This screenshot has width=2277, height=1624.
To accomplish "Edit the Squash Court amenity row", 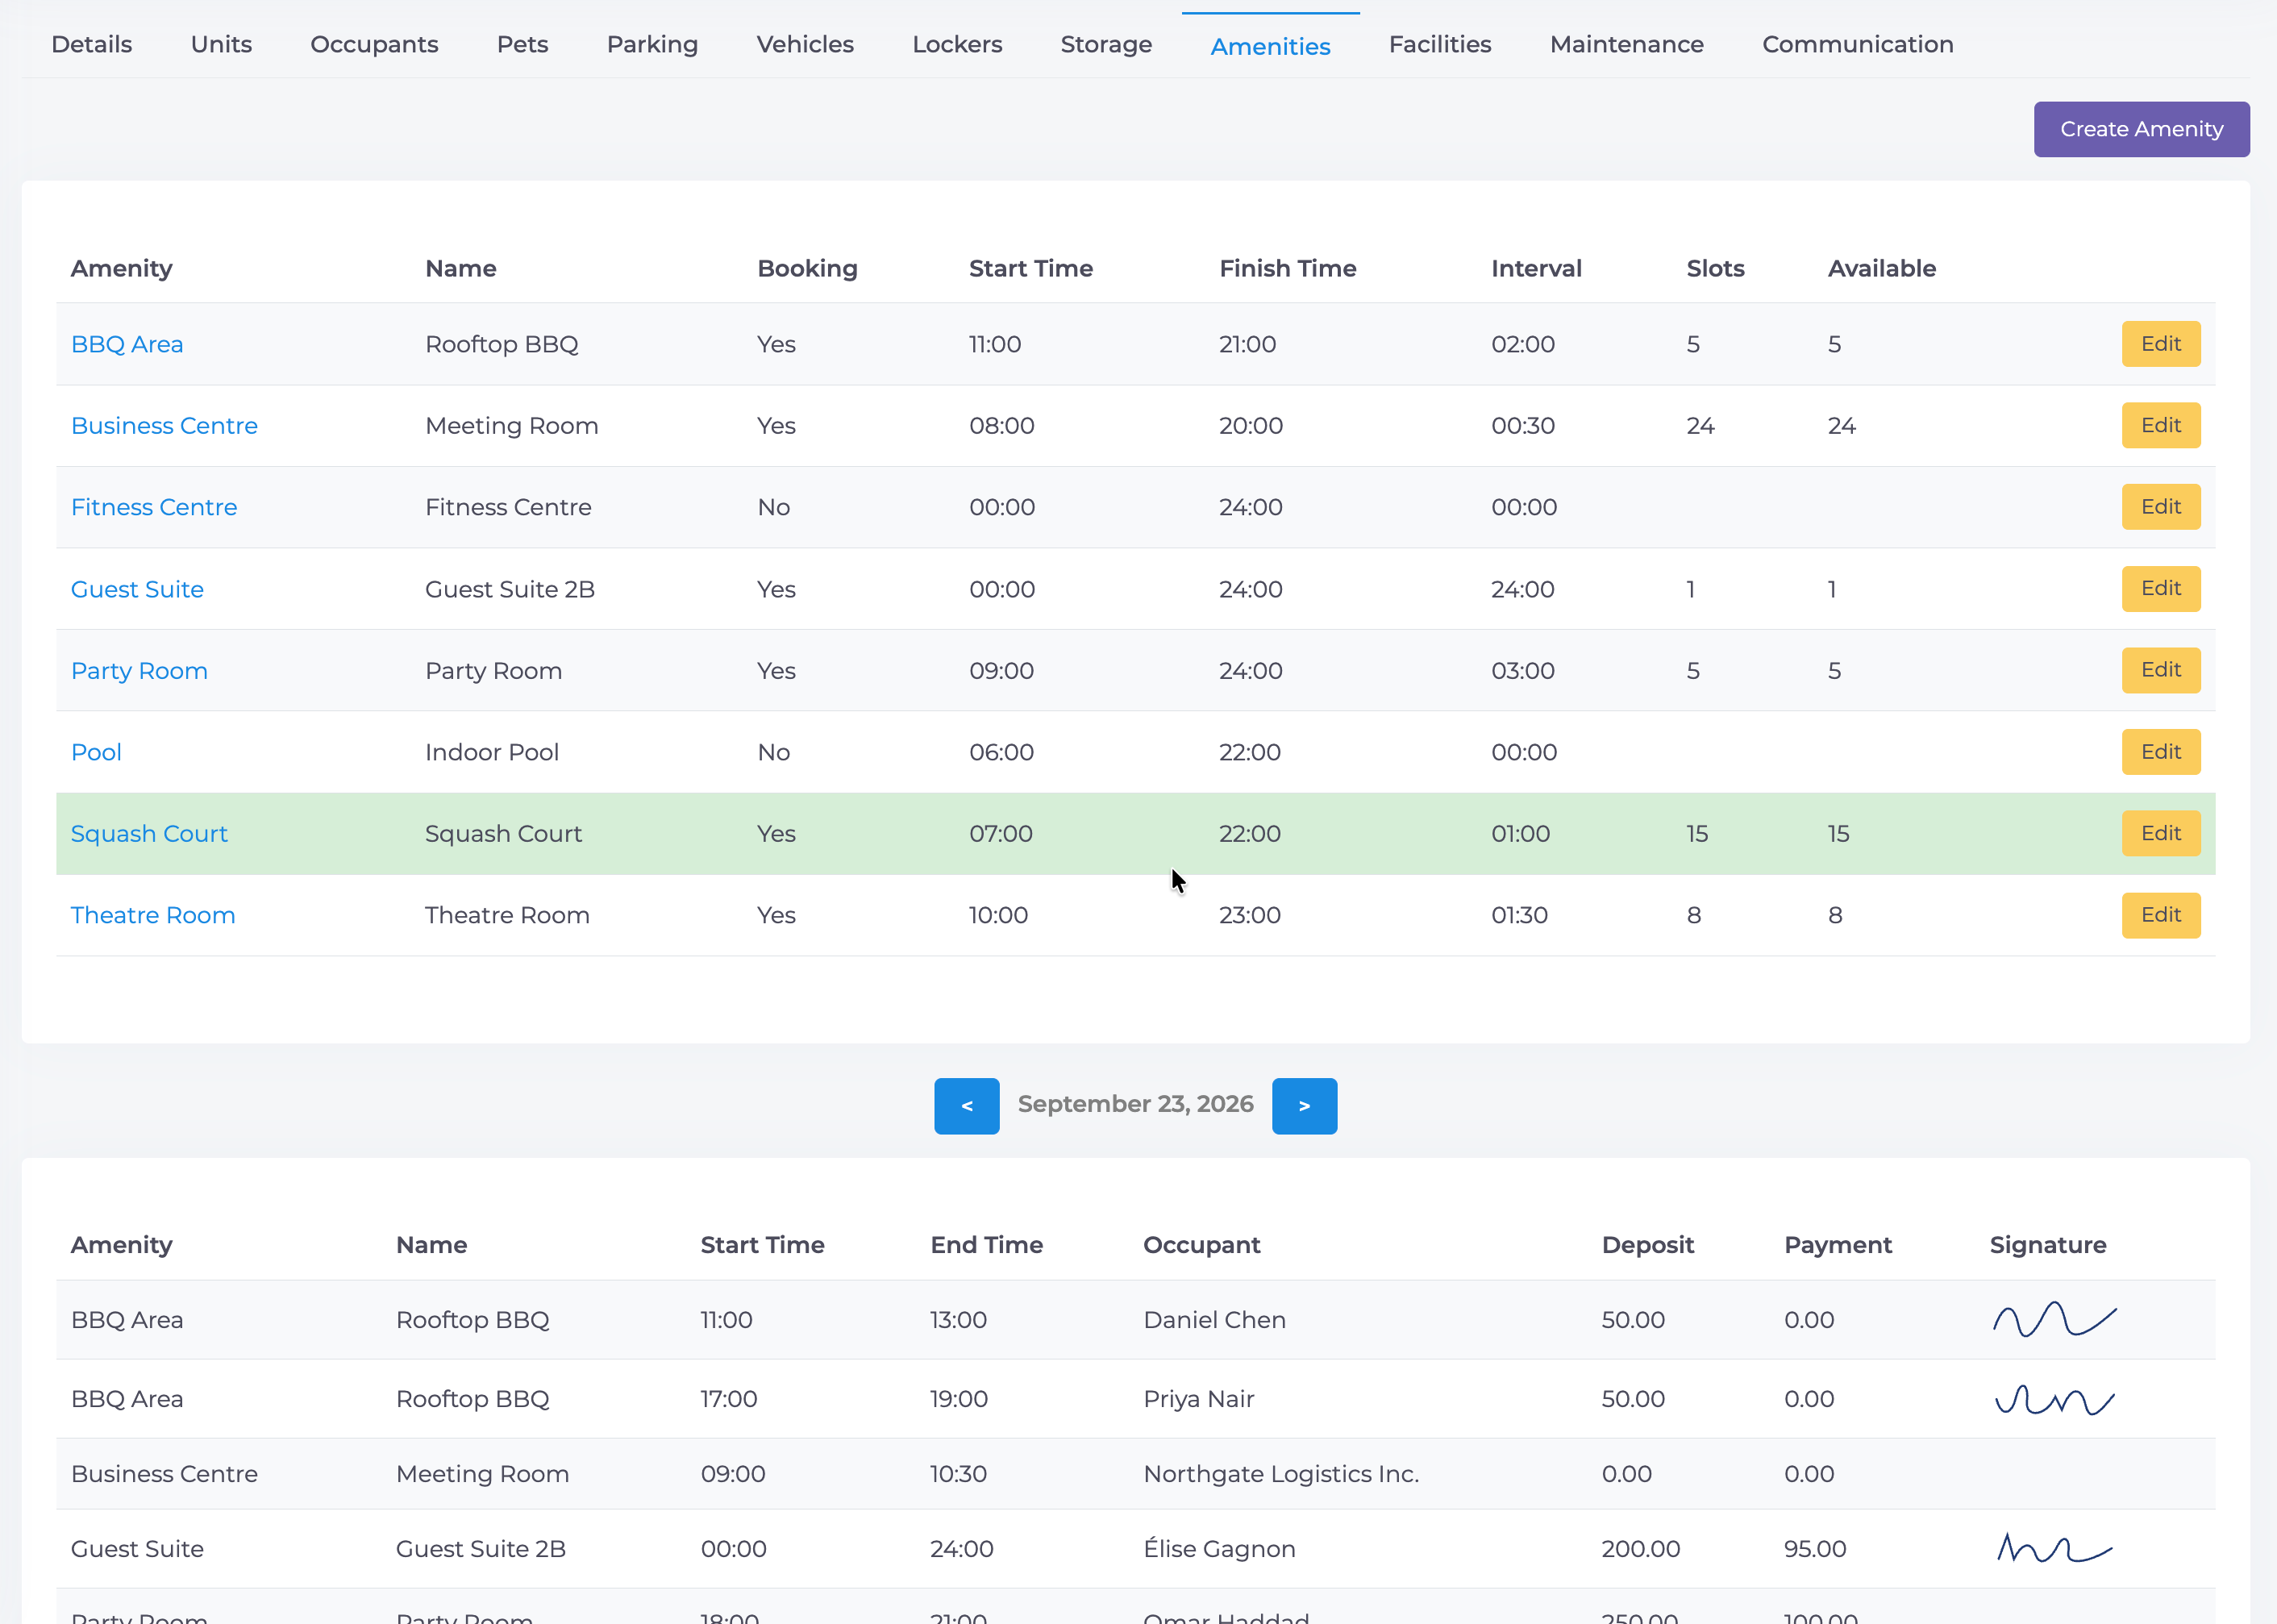I will 2160,834.
